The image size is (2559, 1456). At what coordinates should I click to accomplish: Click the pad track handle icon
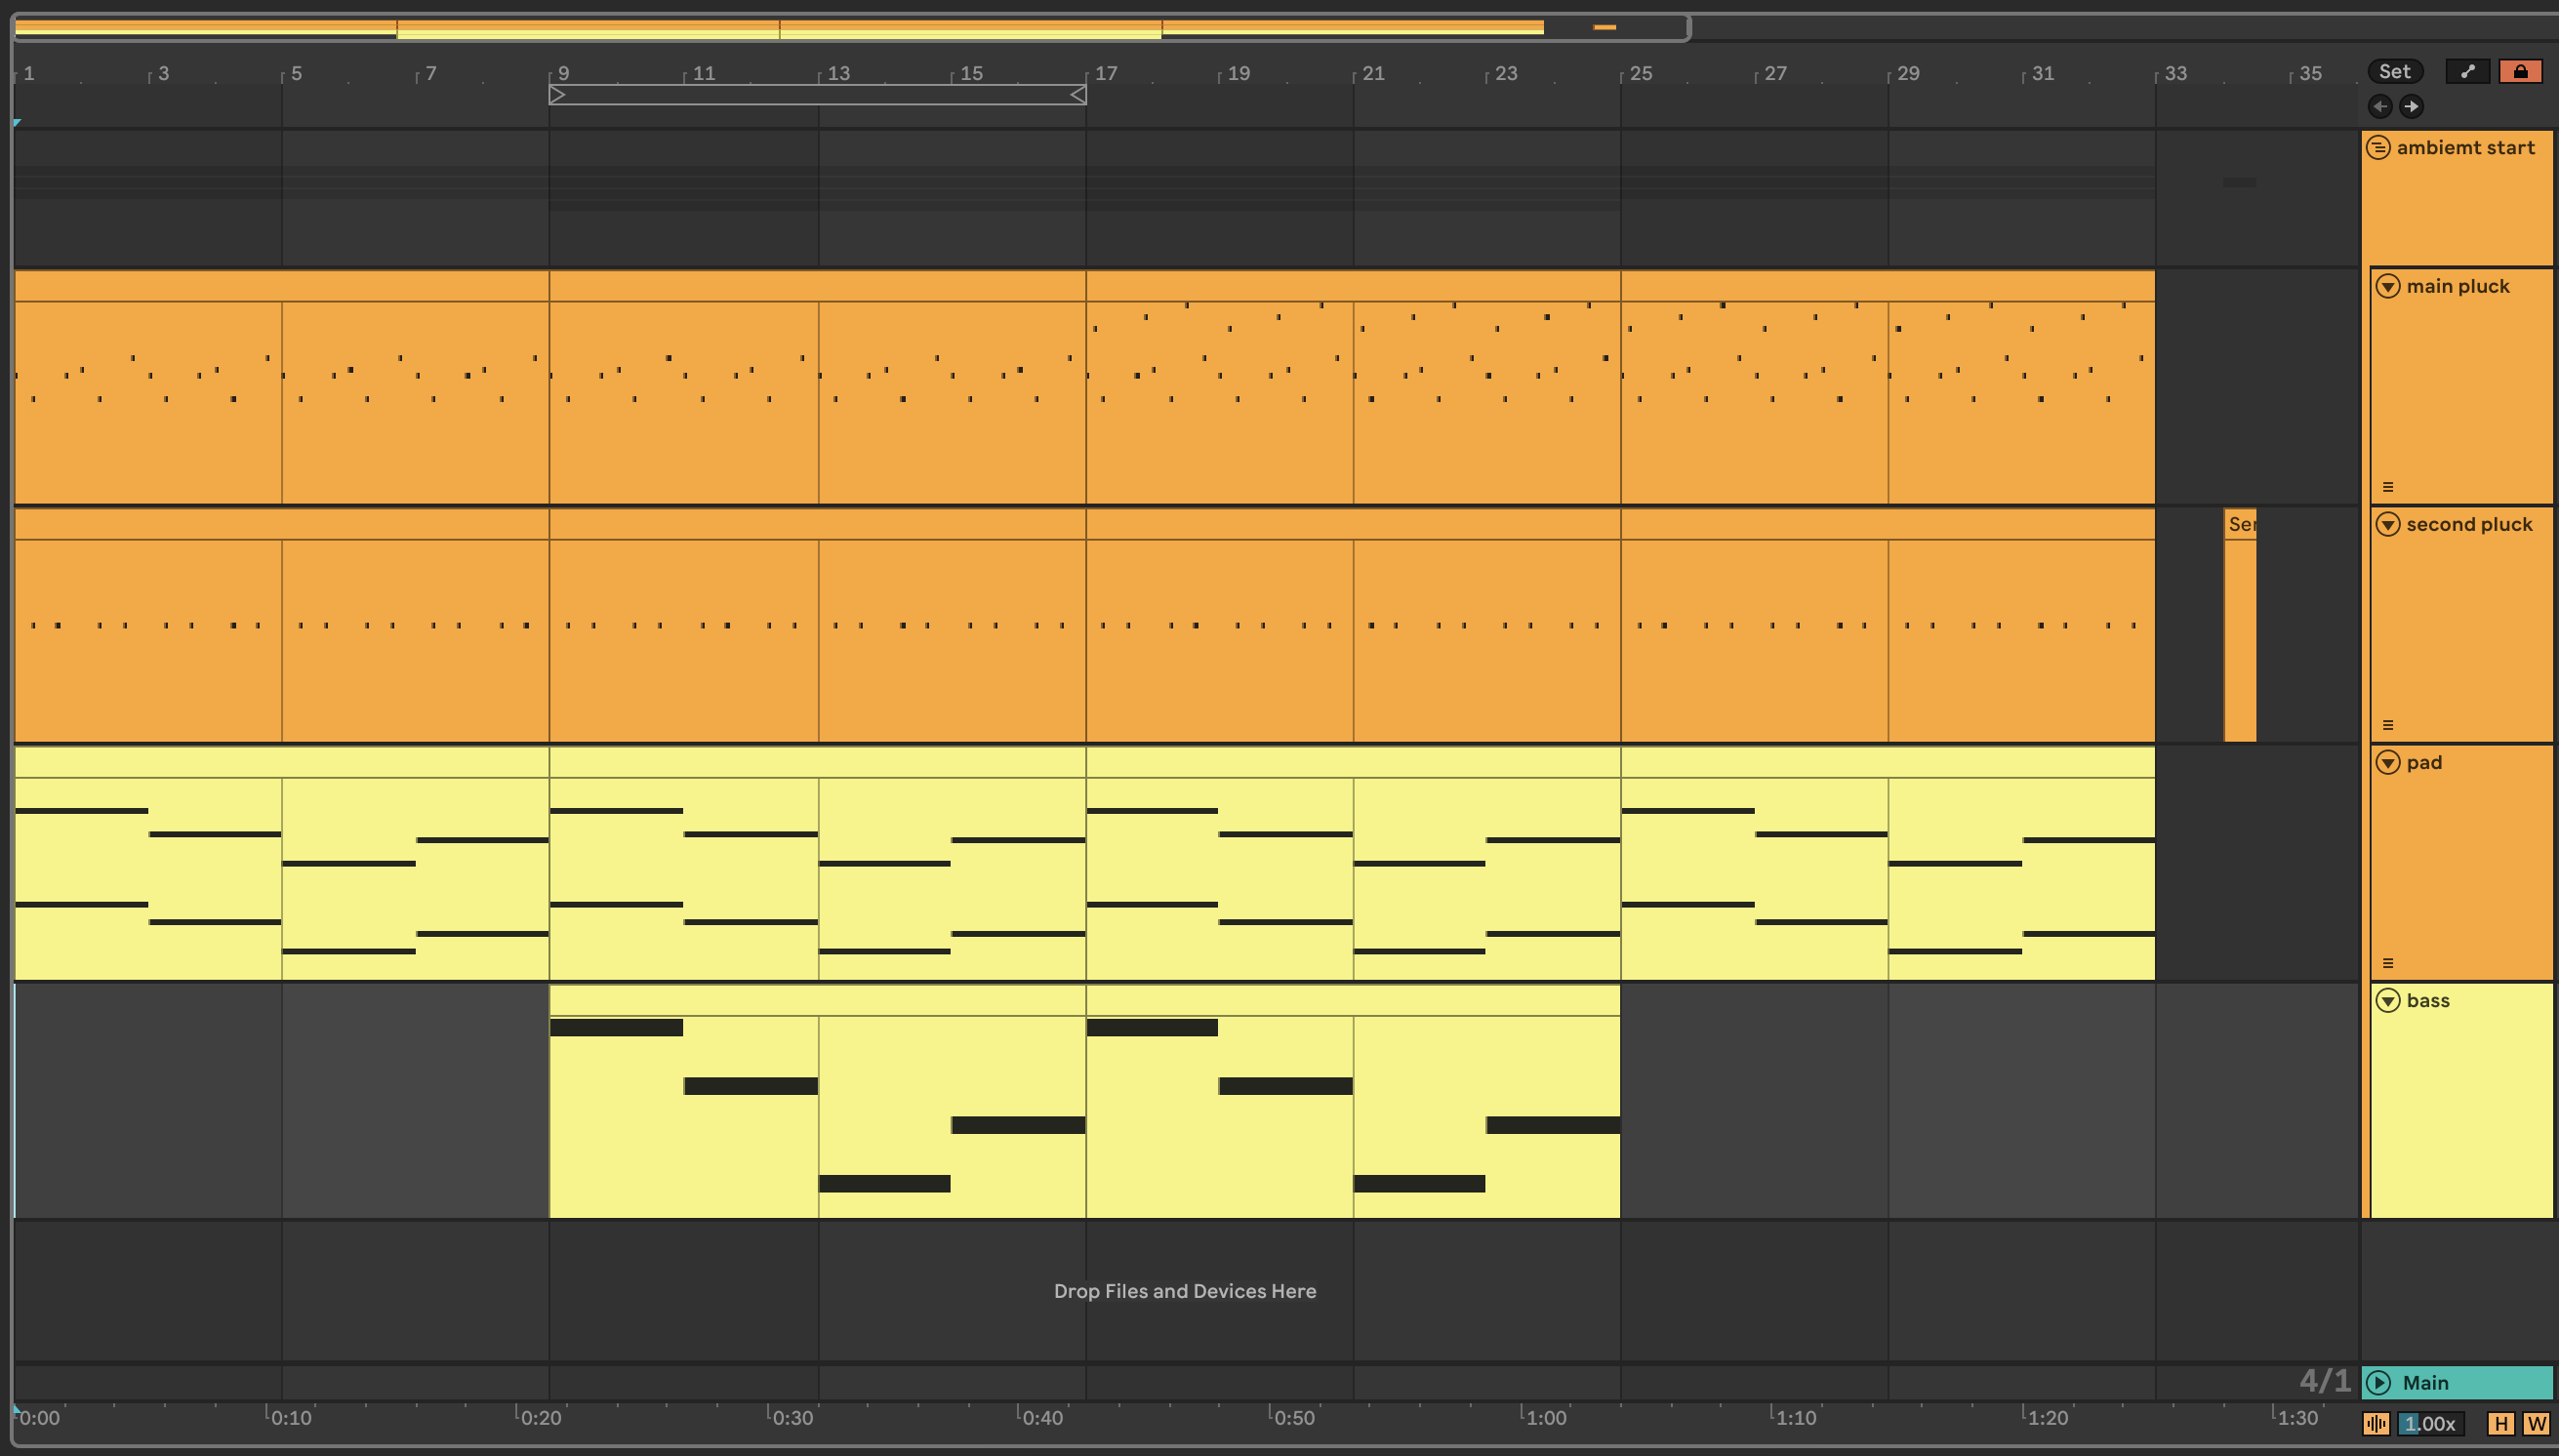tap(2388, 963)
